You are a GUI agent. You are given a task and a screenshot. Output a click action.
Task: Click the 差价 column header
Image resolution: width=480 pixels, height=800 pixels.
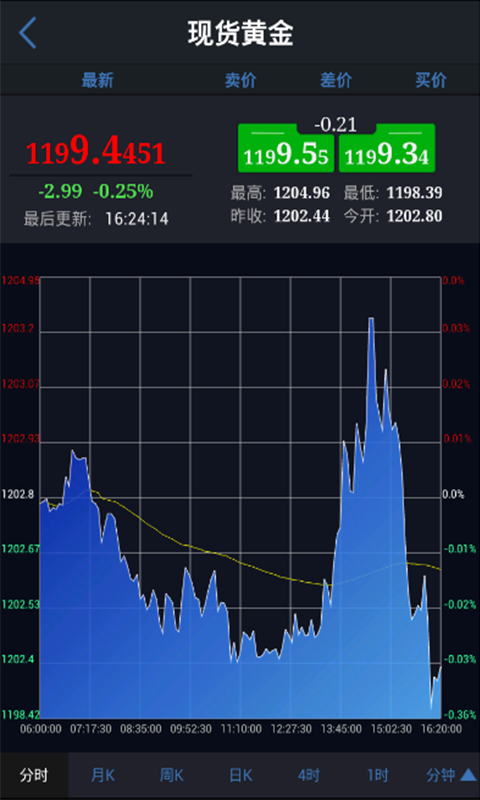(x=336, y=80)
